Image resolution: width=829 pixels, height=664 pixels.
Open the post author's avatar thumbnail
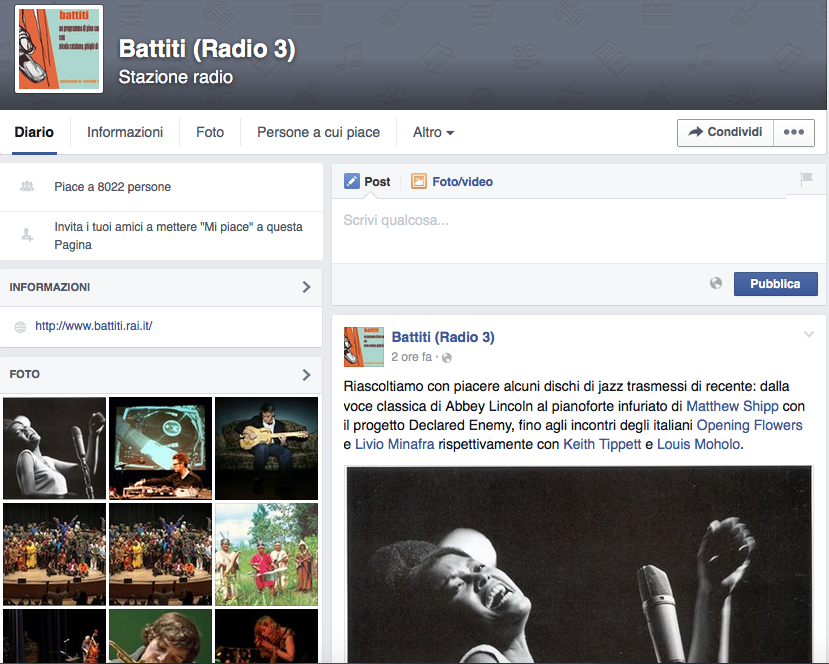(x=364, y=347)
